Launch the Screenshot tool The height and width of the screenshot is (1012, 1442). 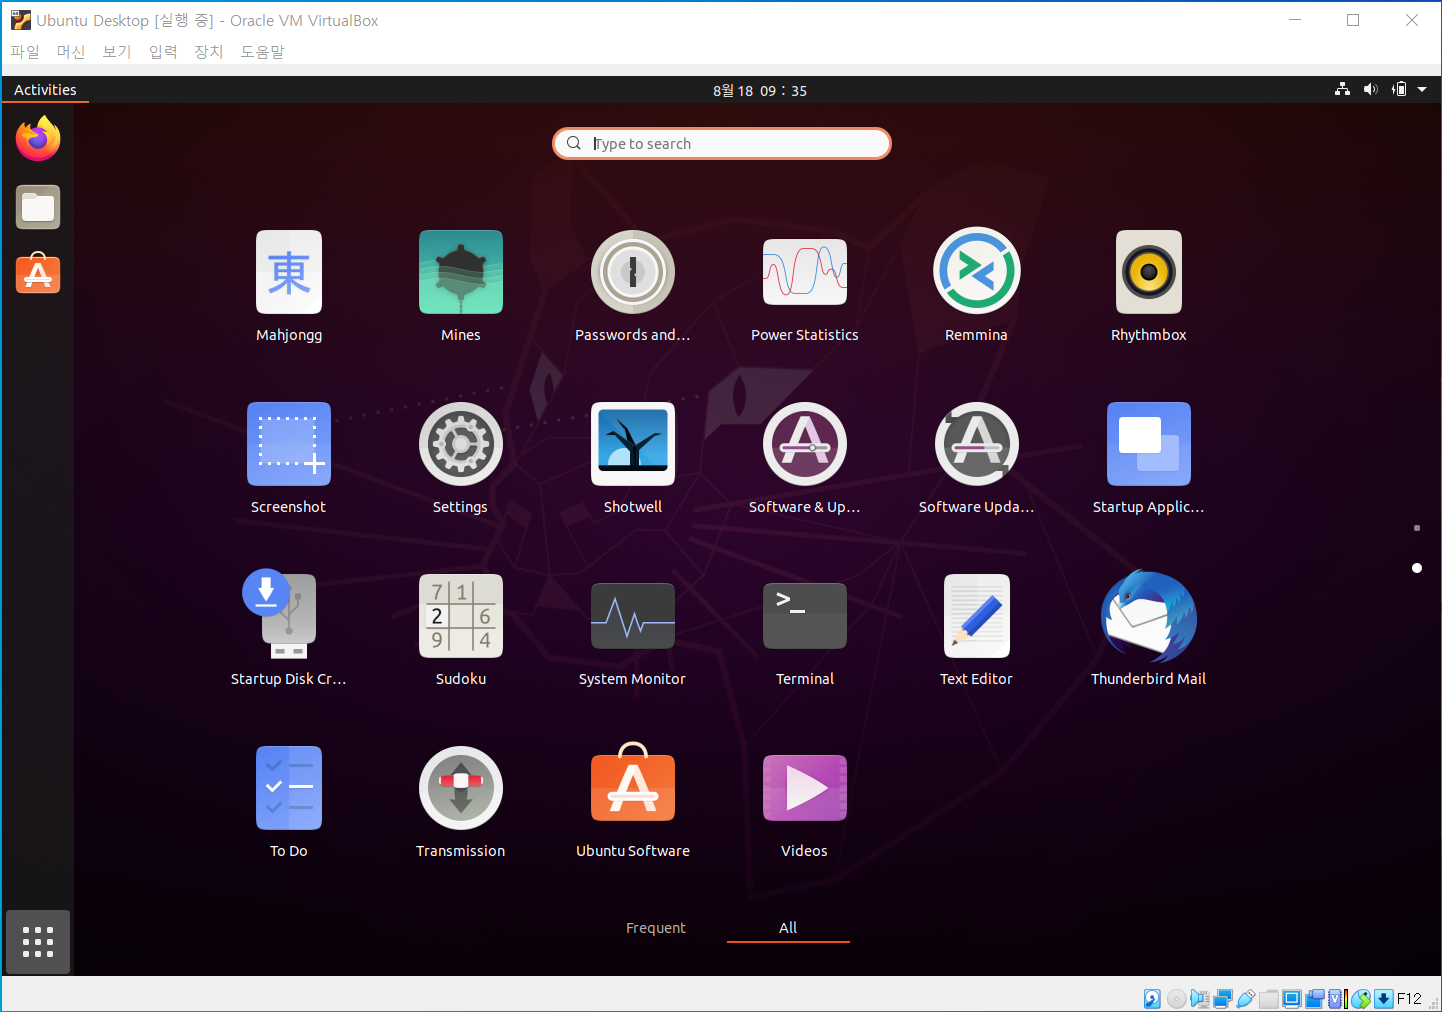tap(289, 459)
